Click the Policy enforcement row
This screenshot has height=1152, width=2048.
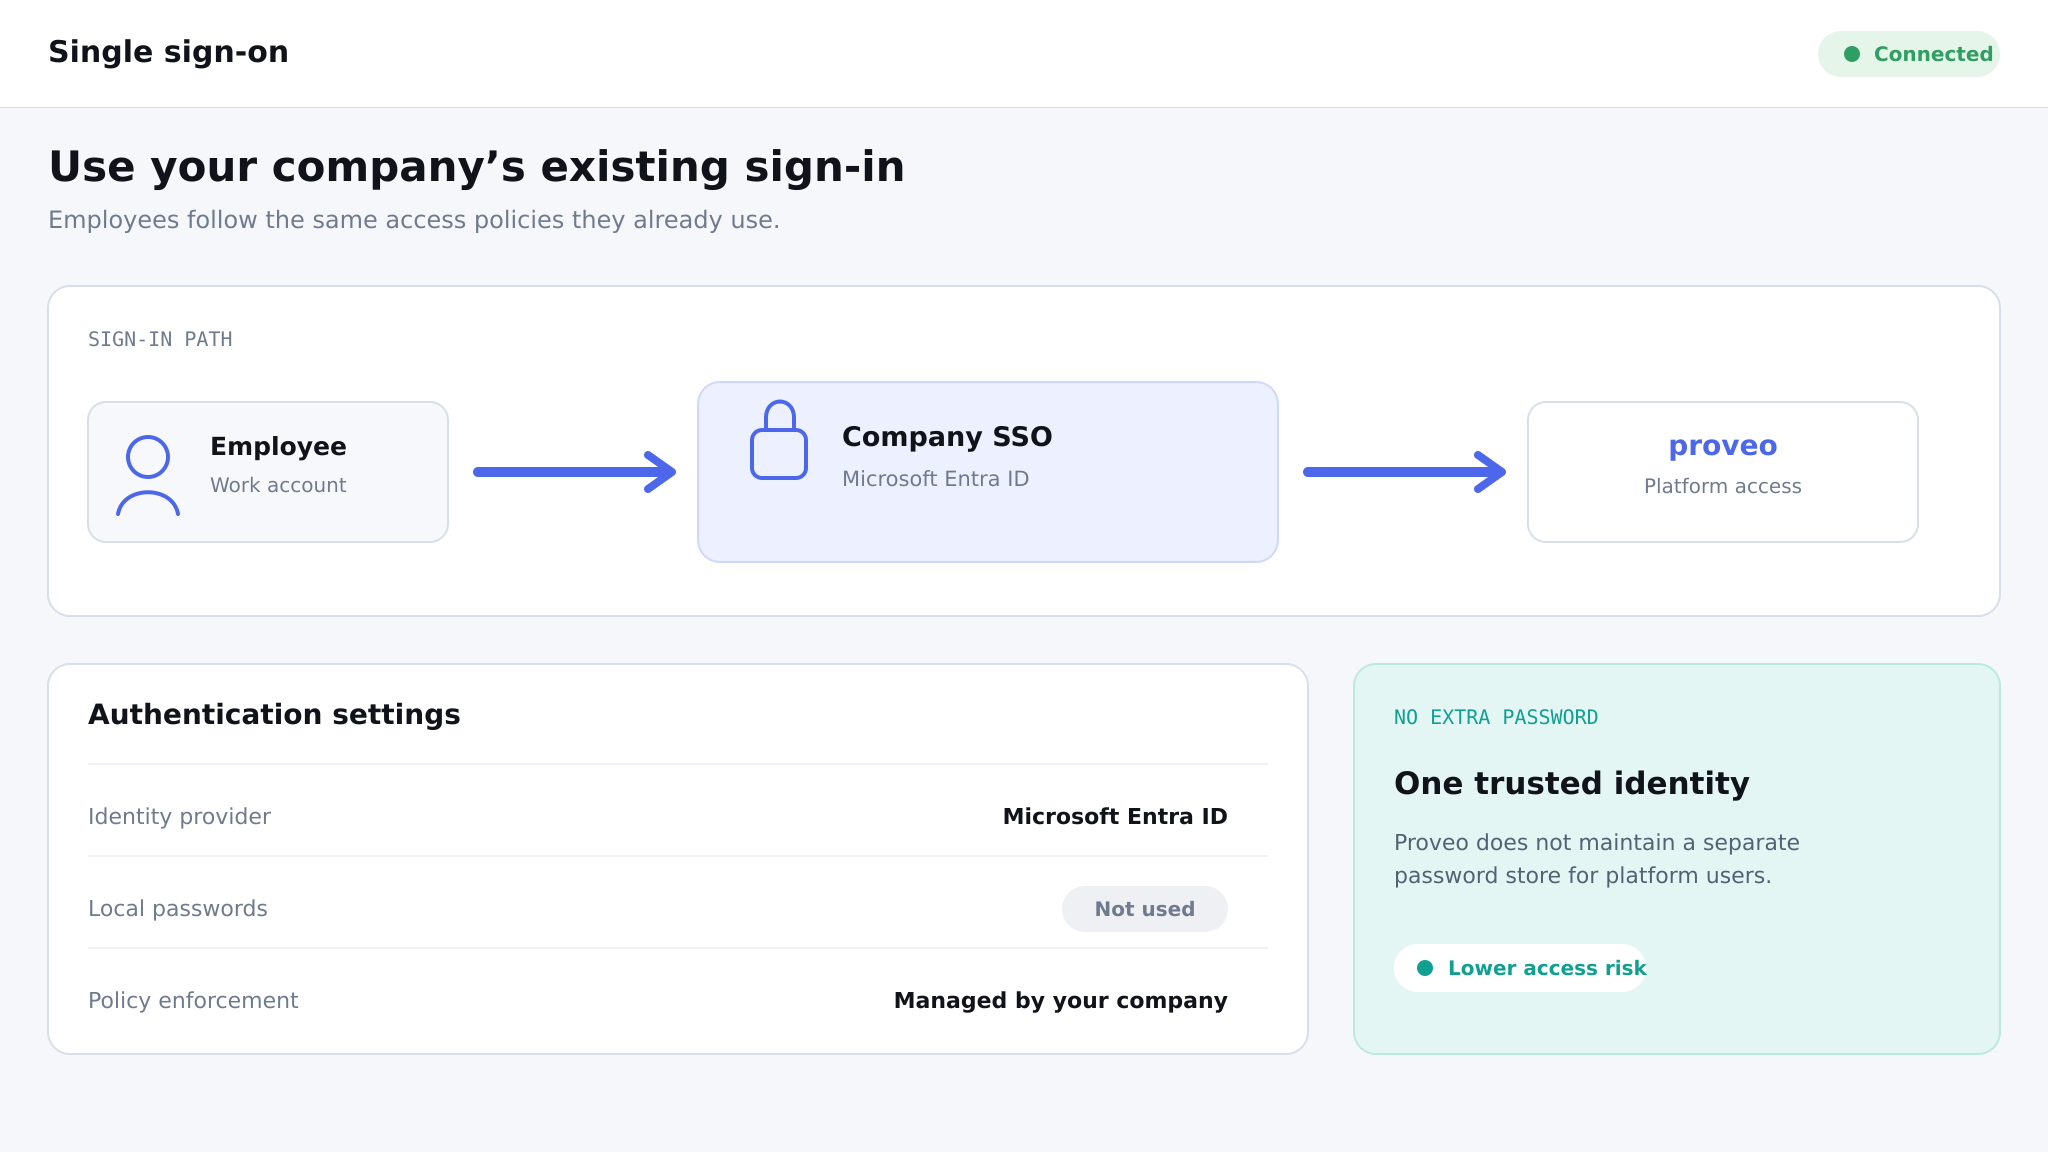pos(678,1000)
